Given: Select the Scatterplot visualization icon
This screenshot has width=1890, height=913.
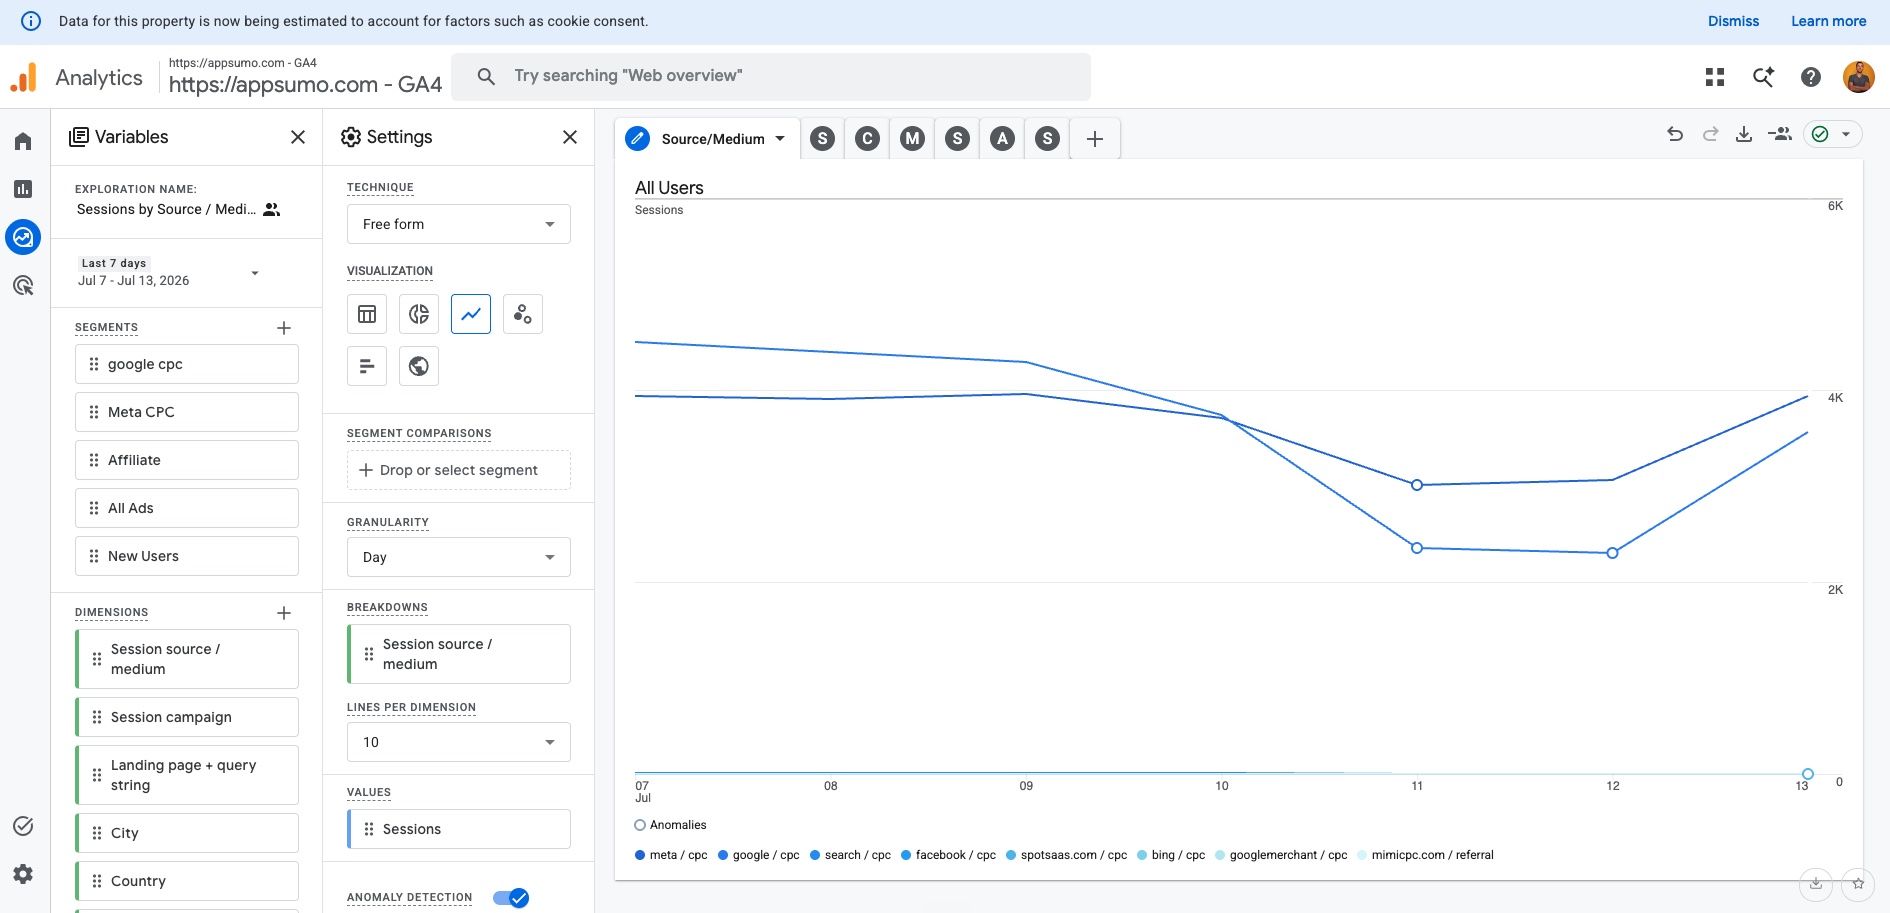Looking at the screenshot, I should [523, 314].
